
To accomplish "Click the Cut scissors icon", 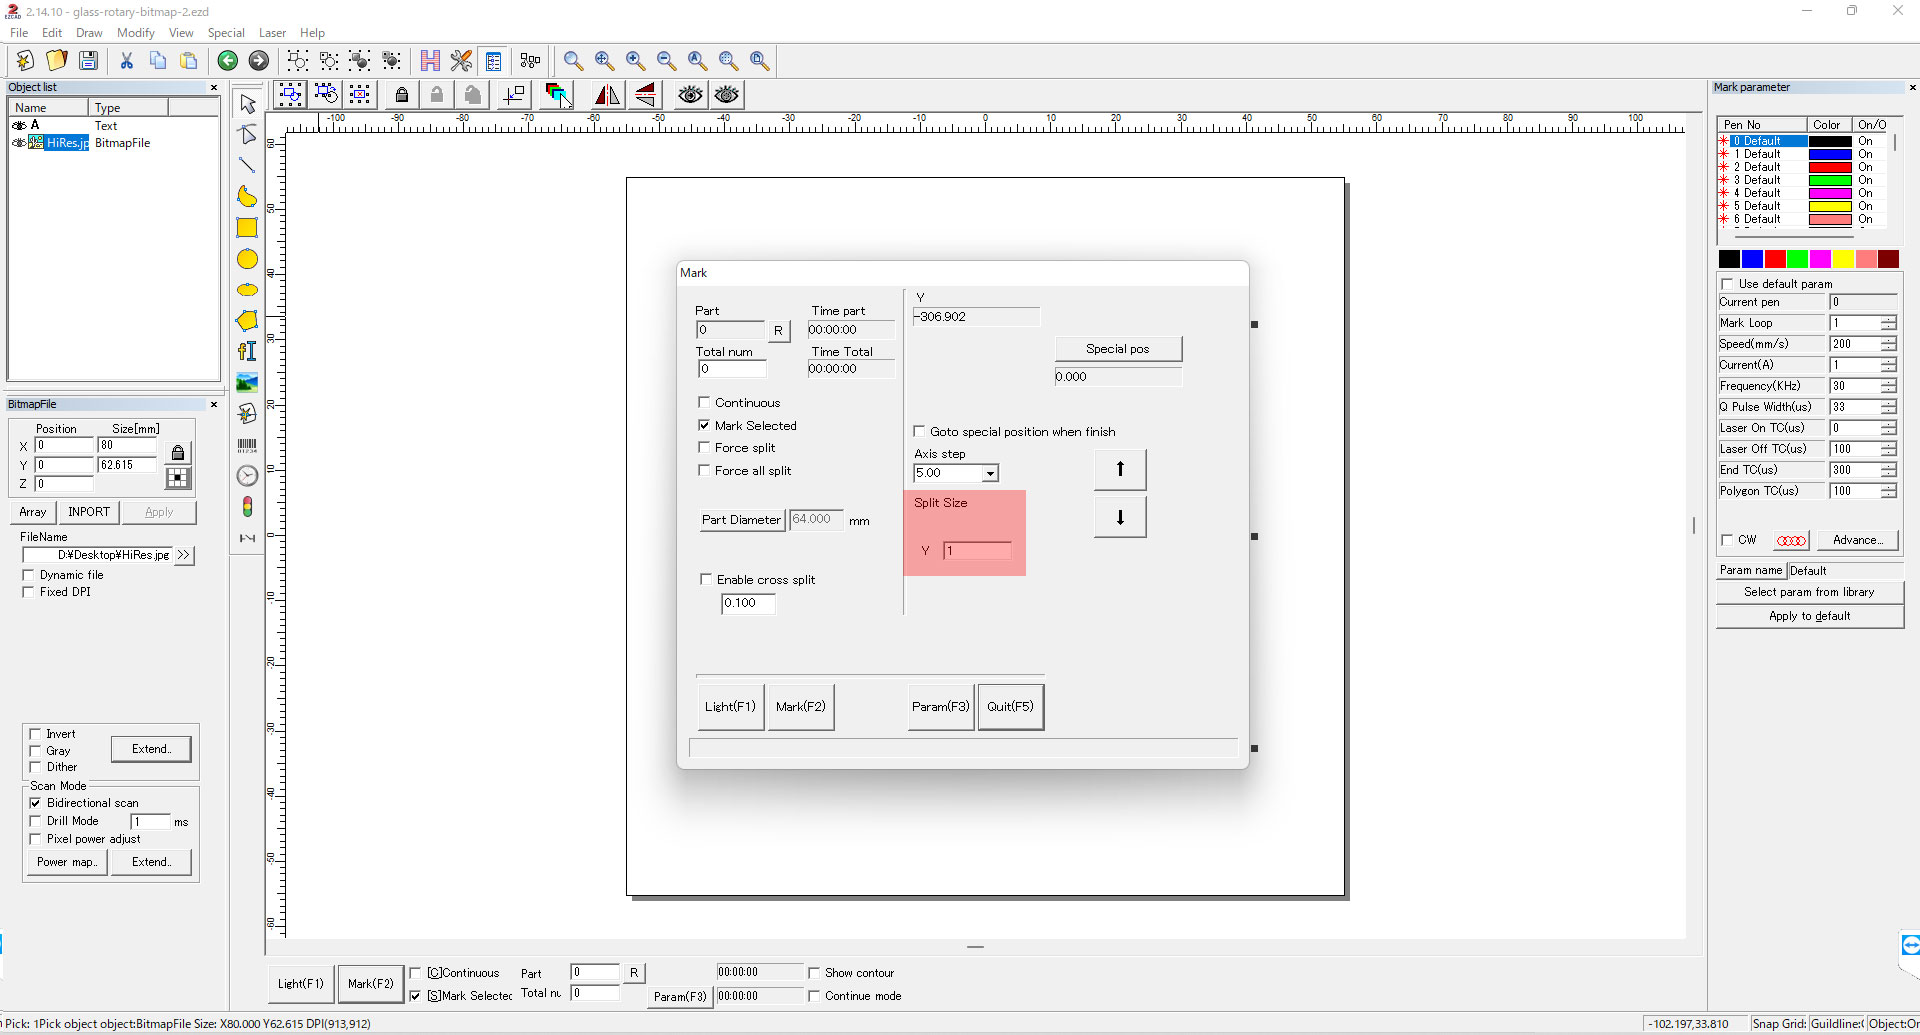I will coord(127,61).
